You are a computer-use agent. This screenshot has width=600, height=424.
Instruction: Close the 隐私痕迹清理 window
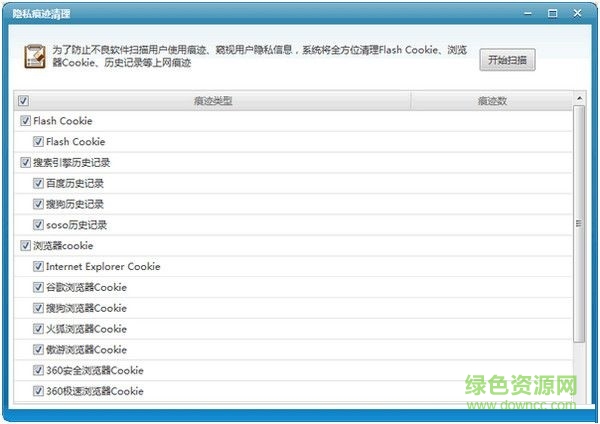point(577,13)
